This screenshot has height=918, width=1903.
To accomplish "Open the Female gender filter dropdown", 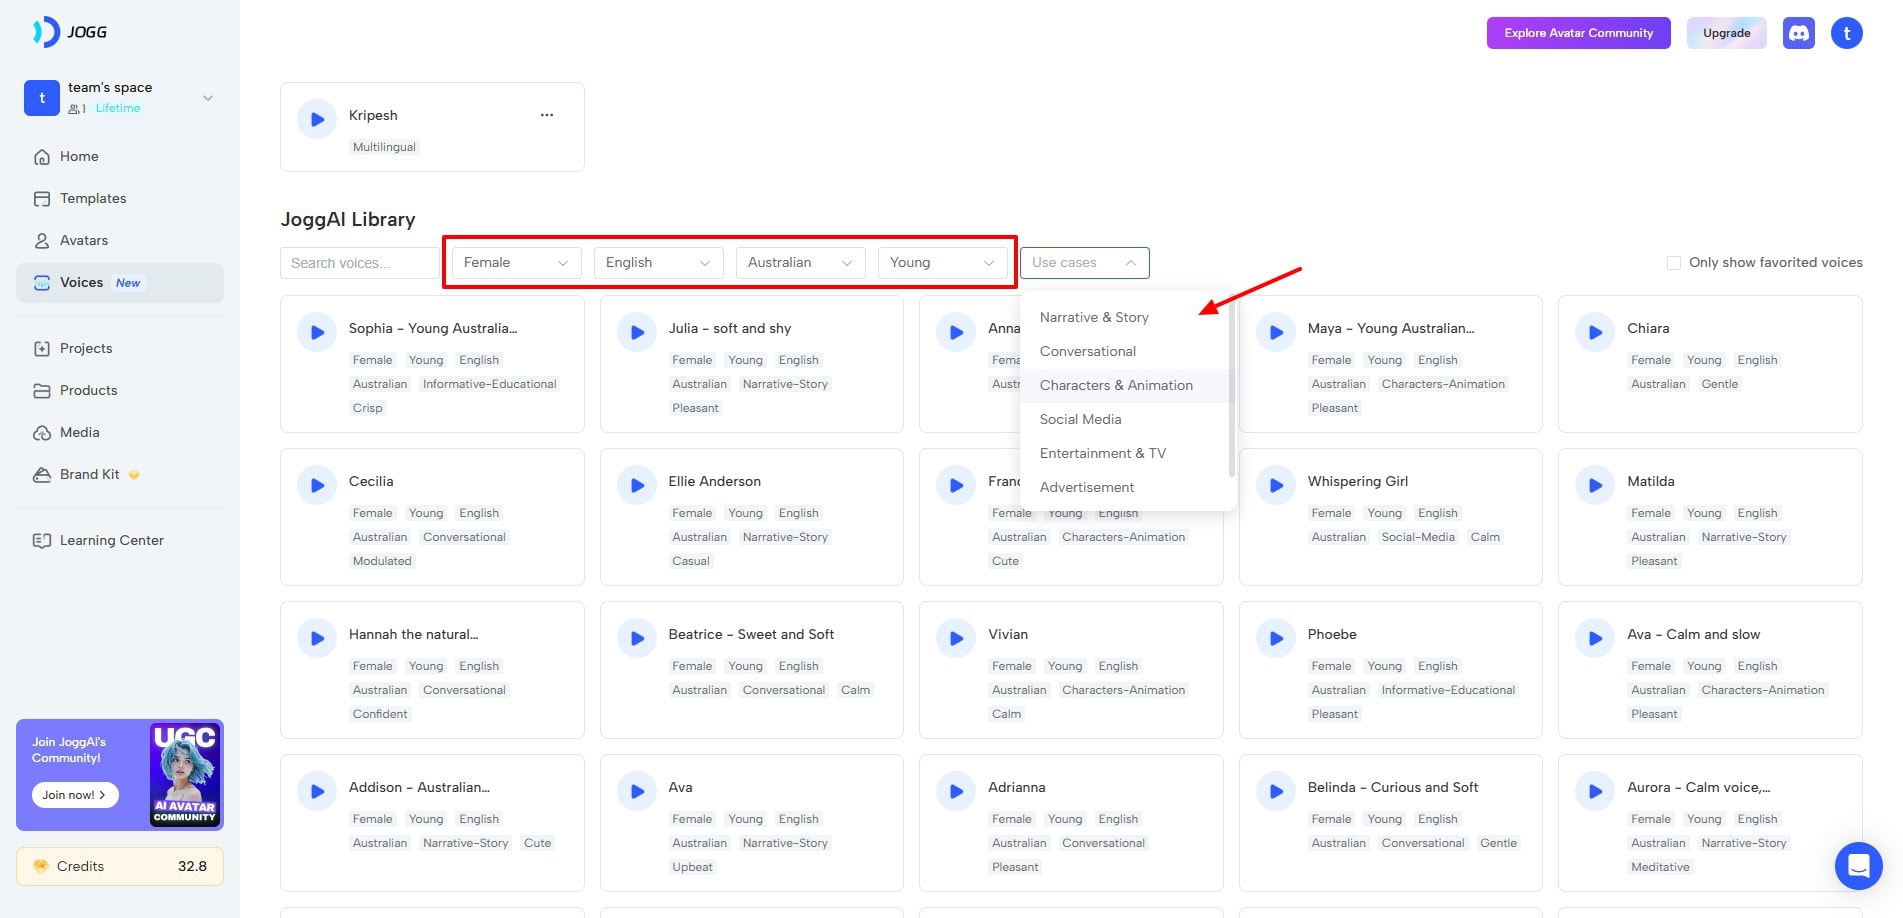I will pyautogui.click(x=515, y=263).
